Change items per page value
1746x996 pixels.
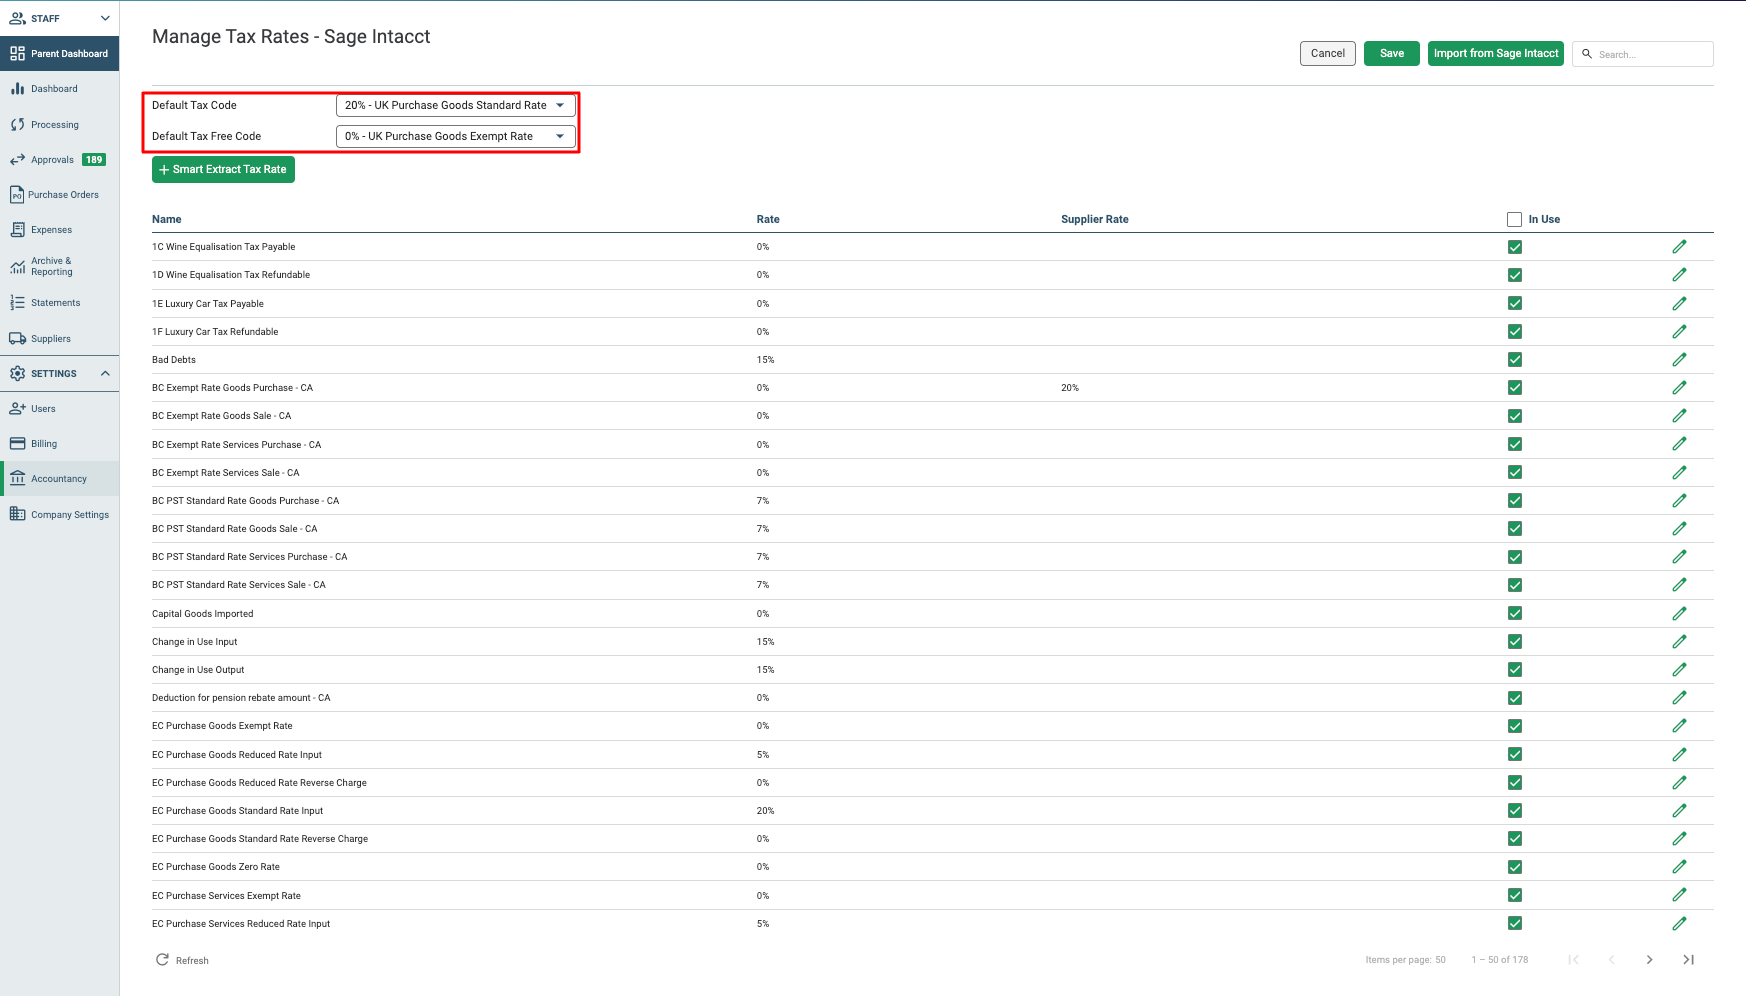pos(1440,960)
